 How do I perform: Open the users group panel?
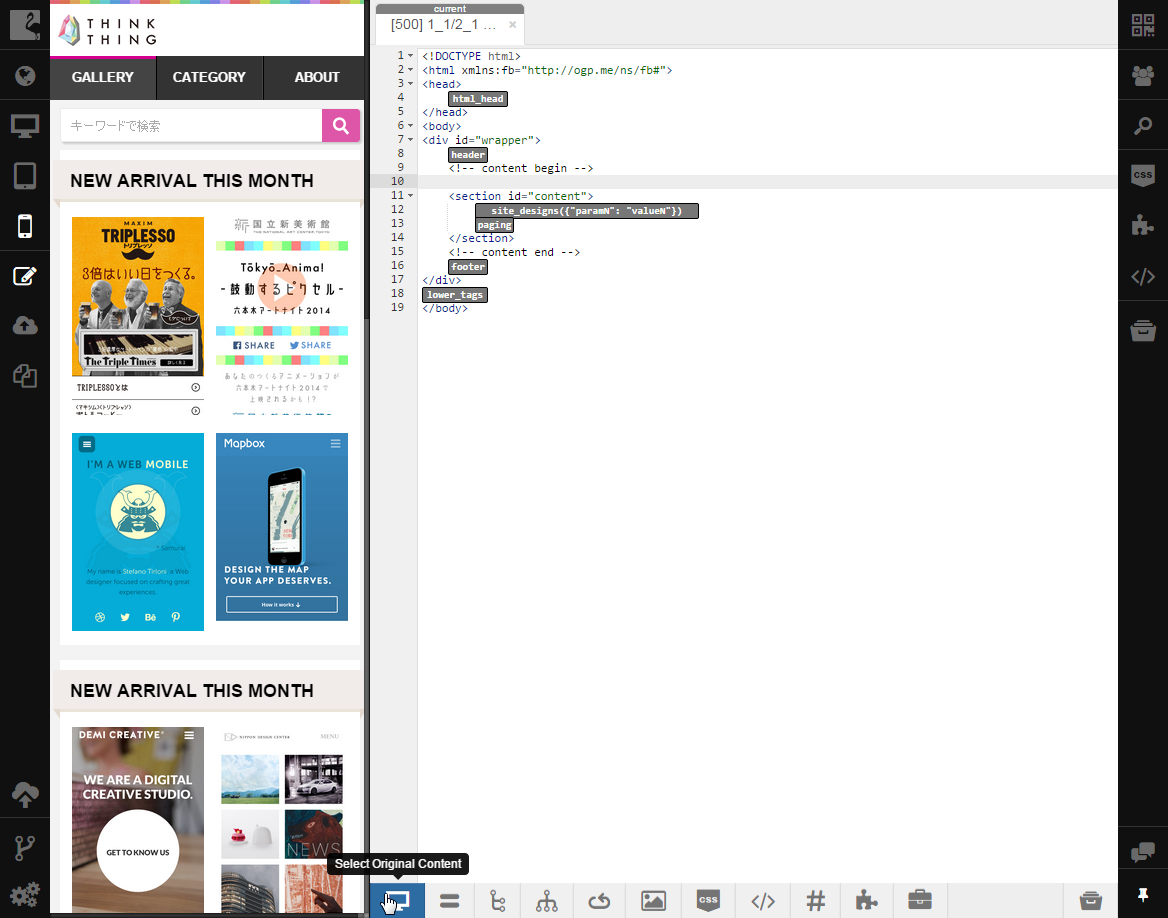(1143, 75)
